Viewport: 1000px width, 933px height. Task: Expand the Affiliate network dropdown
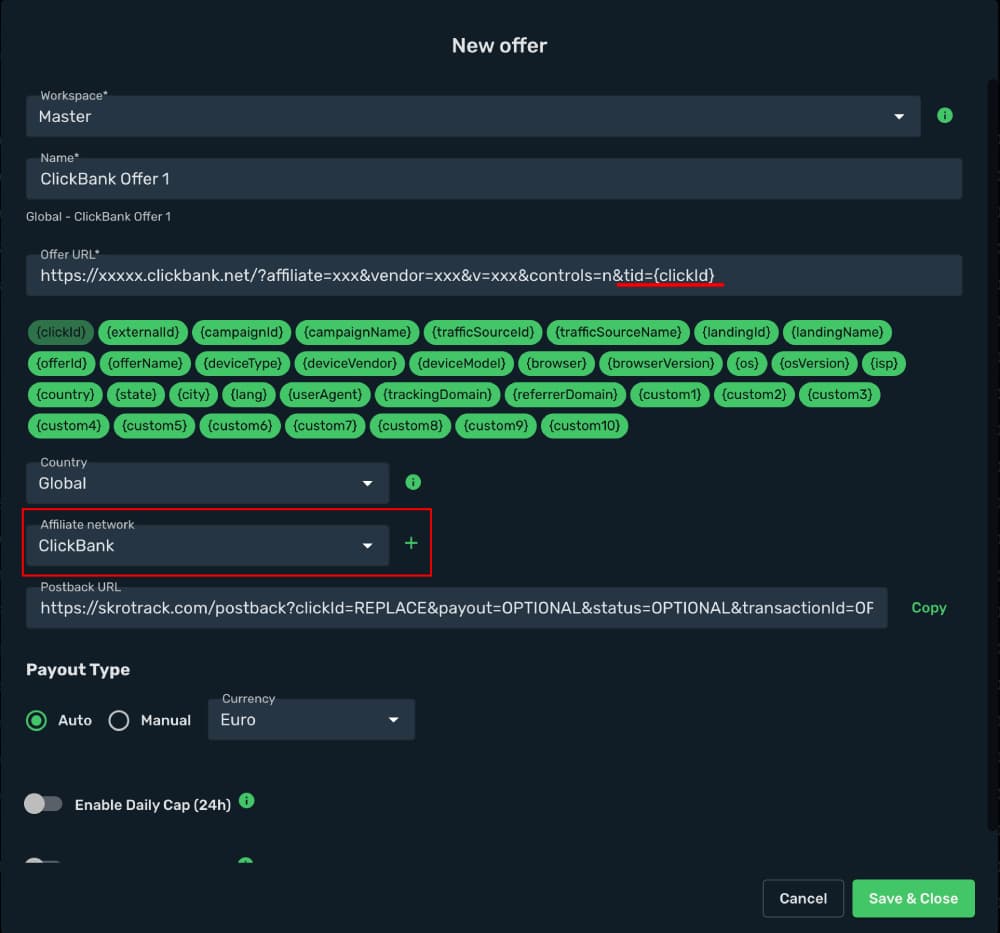207,546
